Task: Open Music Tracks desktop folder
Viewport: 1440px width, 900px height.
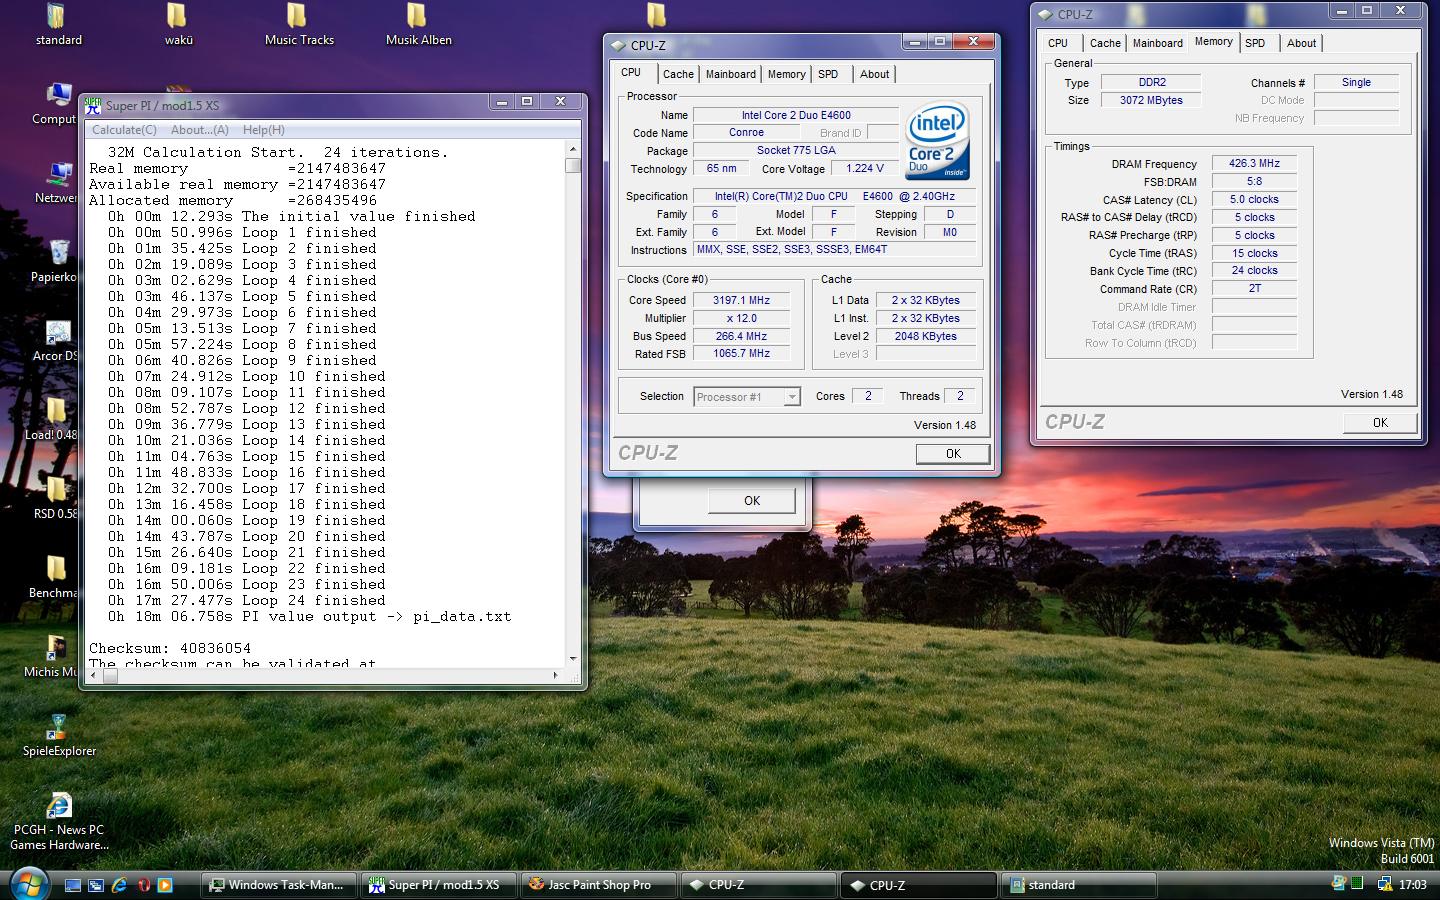Action: coord(299,25)
